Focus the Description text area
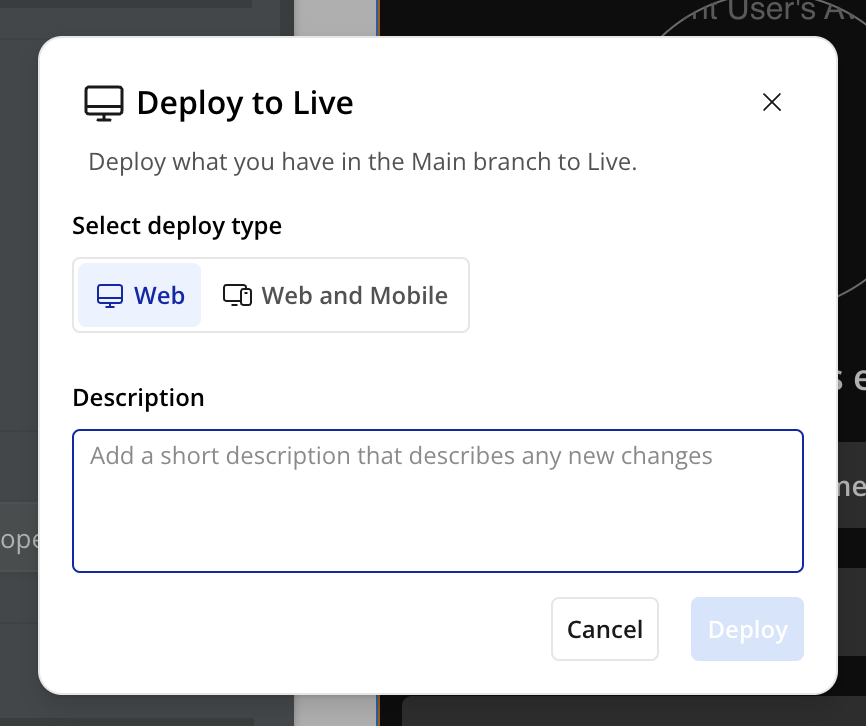 (x=438, y=501)
